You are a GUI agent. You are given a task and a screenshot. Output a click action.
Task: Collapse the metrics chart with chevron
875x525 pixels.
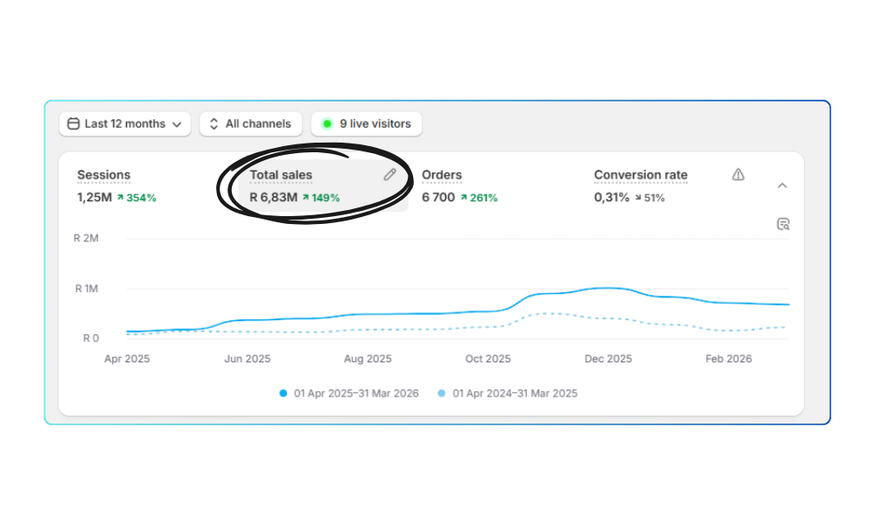pos(782,186)
